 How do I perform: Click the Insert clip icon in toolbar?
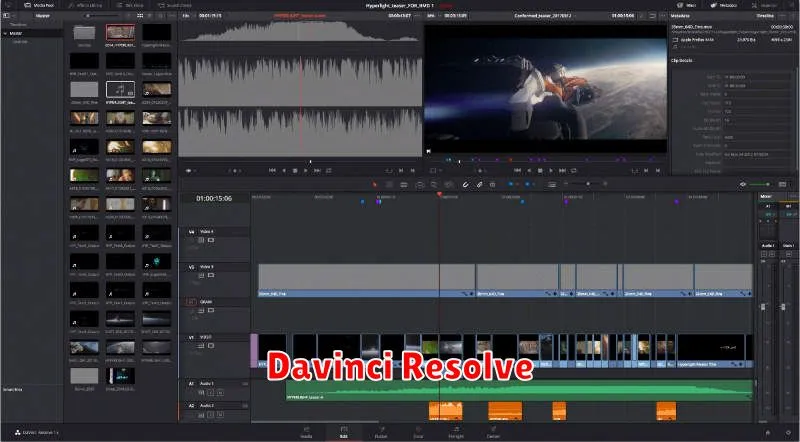pos(419,184)
